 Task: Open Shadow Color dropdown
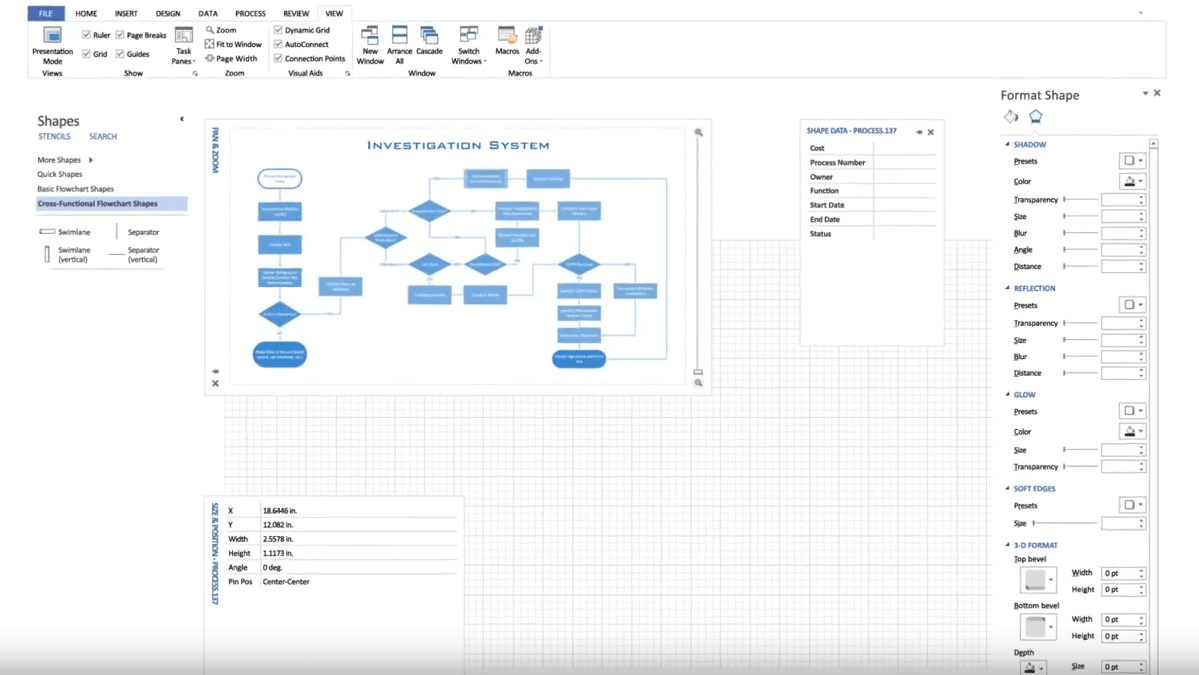coord(1132,181)
